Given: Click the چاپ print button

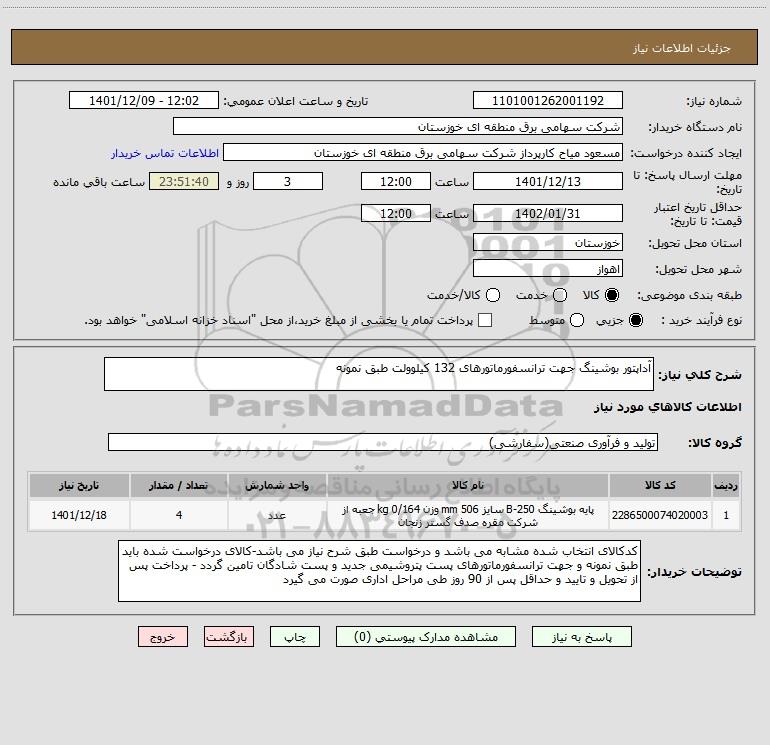Looking at the screenshot, I should tap(295, 637).
